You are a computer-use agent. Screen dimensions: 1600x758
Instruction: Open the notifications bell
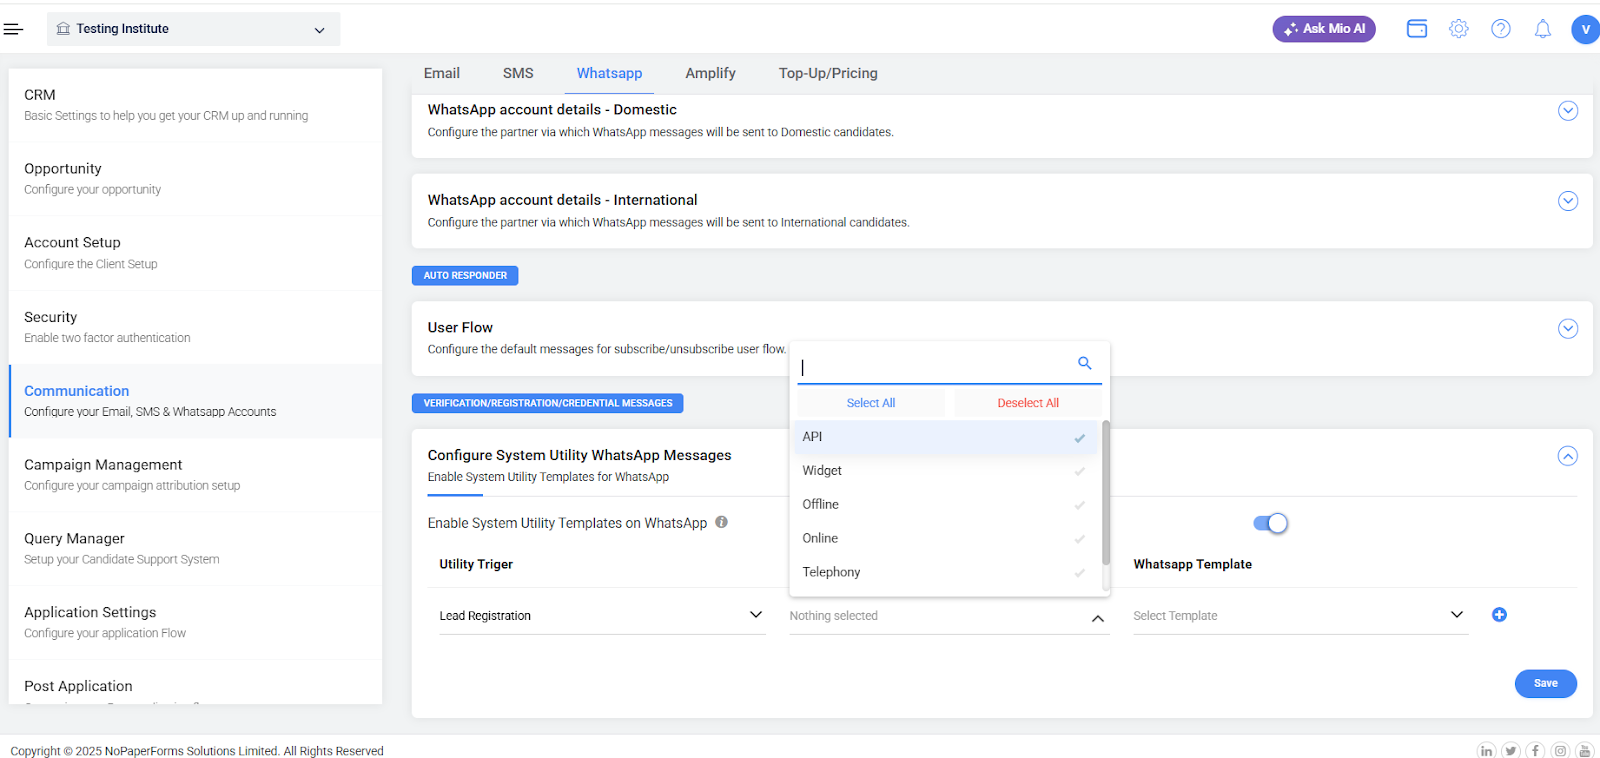(x=1542, y=29)
